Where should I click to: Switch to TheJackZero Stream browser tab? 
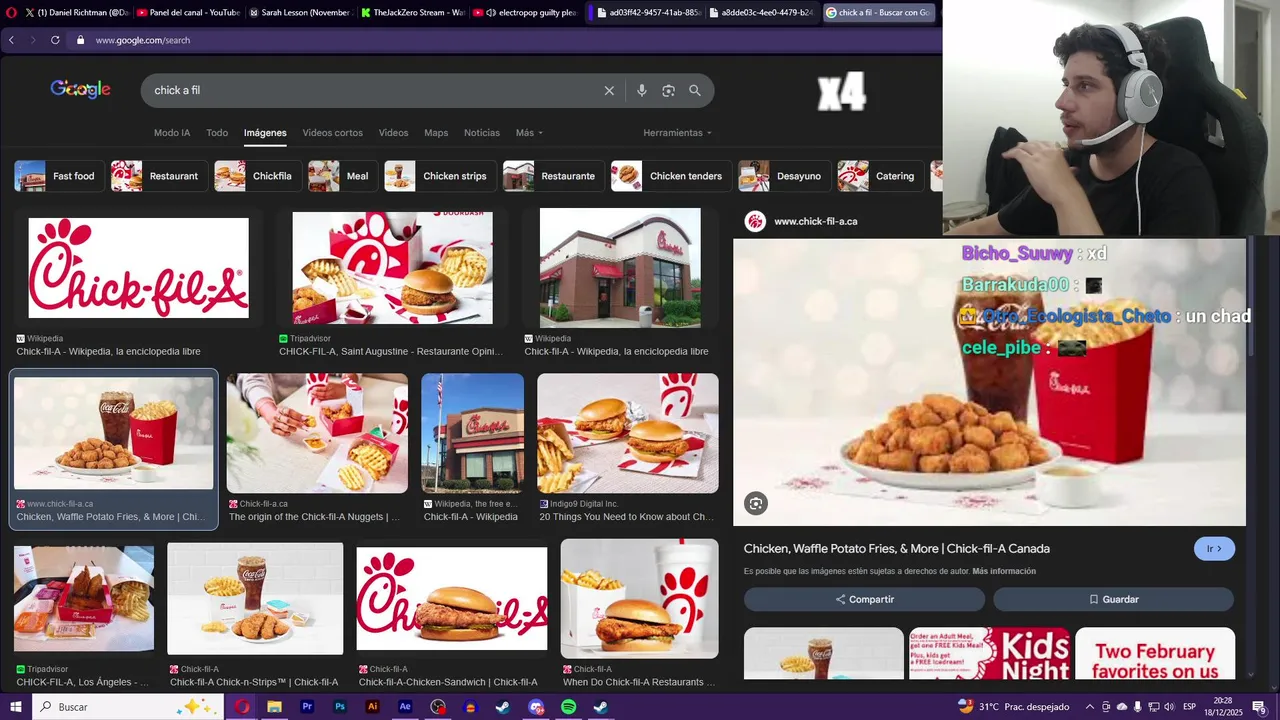click(x=412, y=12)
